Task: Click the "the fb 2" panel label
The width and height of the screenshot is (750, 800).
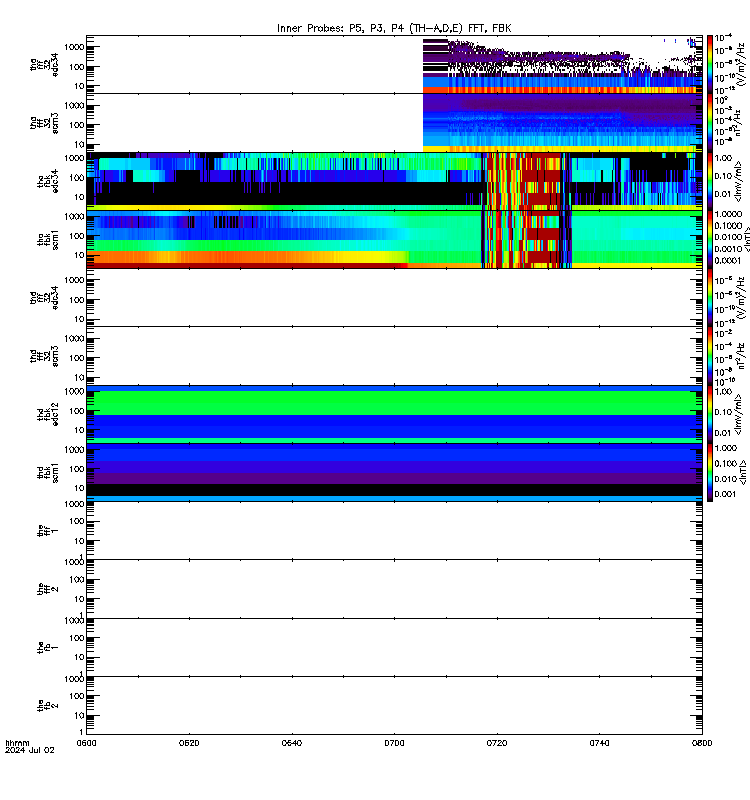Action: (x=48, y=705)
